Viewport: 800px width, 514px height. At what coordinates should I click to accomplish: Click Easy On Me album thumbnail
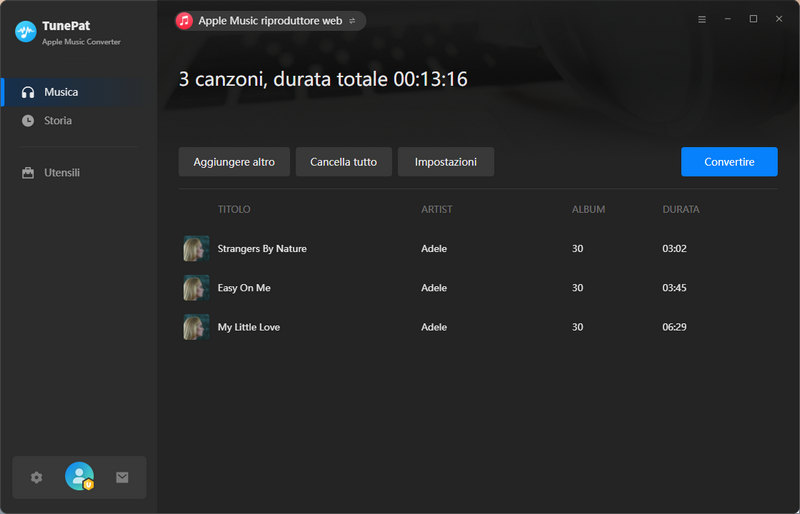point(196,288)
